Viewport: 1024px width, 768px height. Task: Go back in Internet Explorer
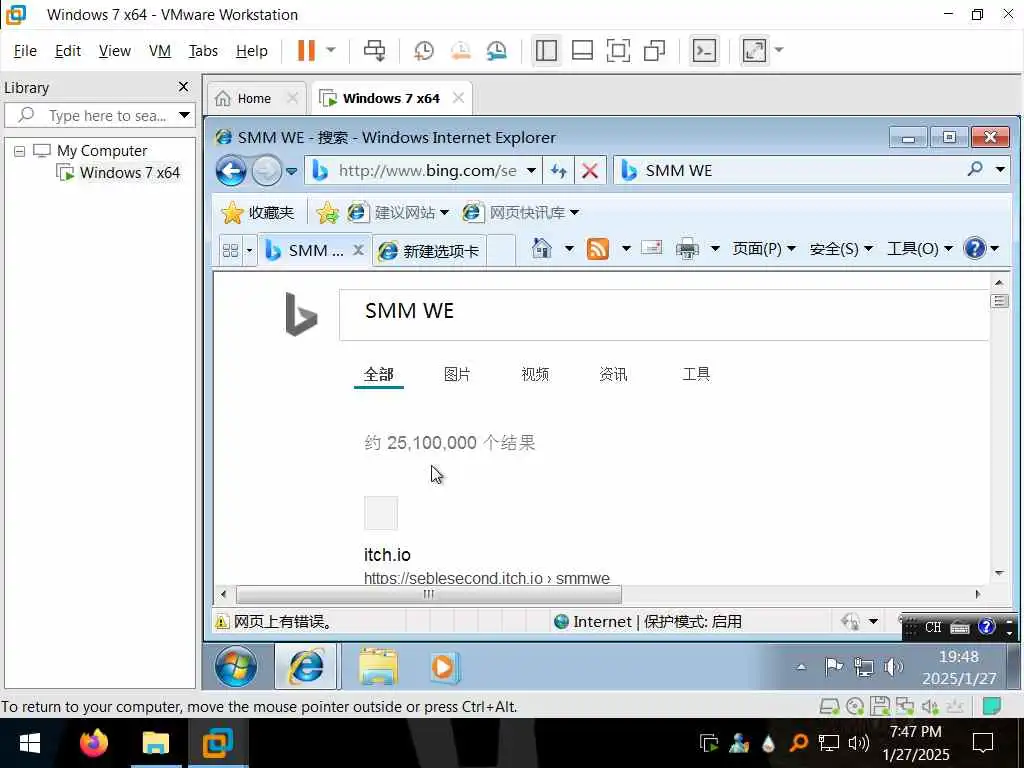231,170
